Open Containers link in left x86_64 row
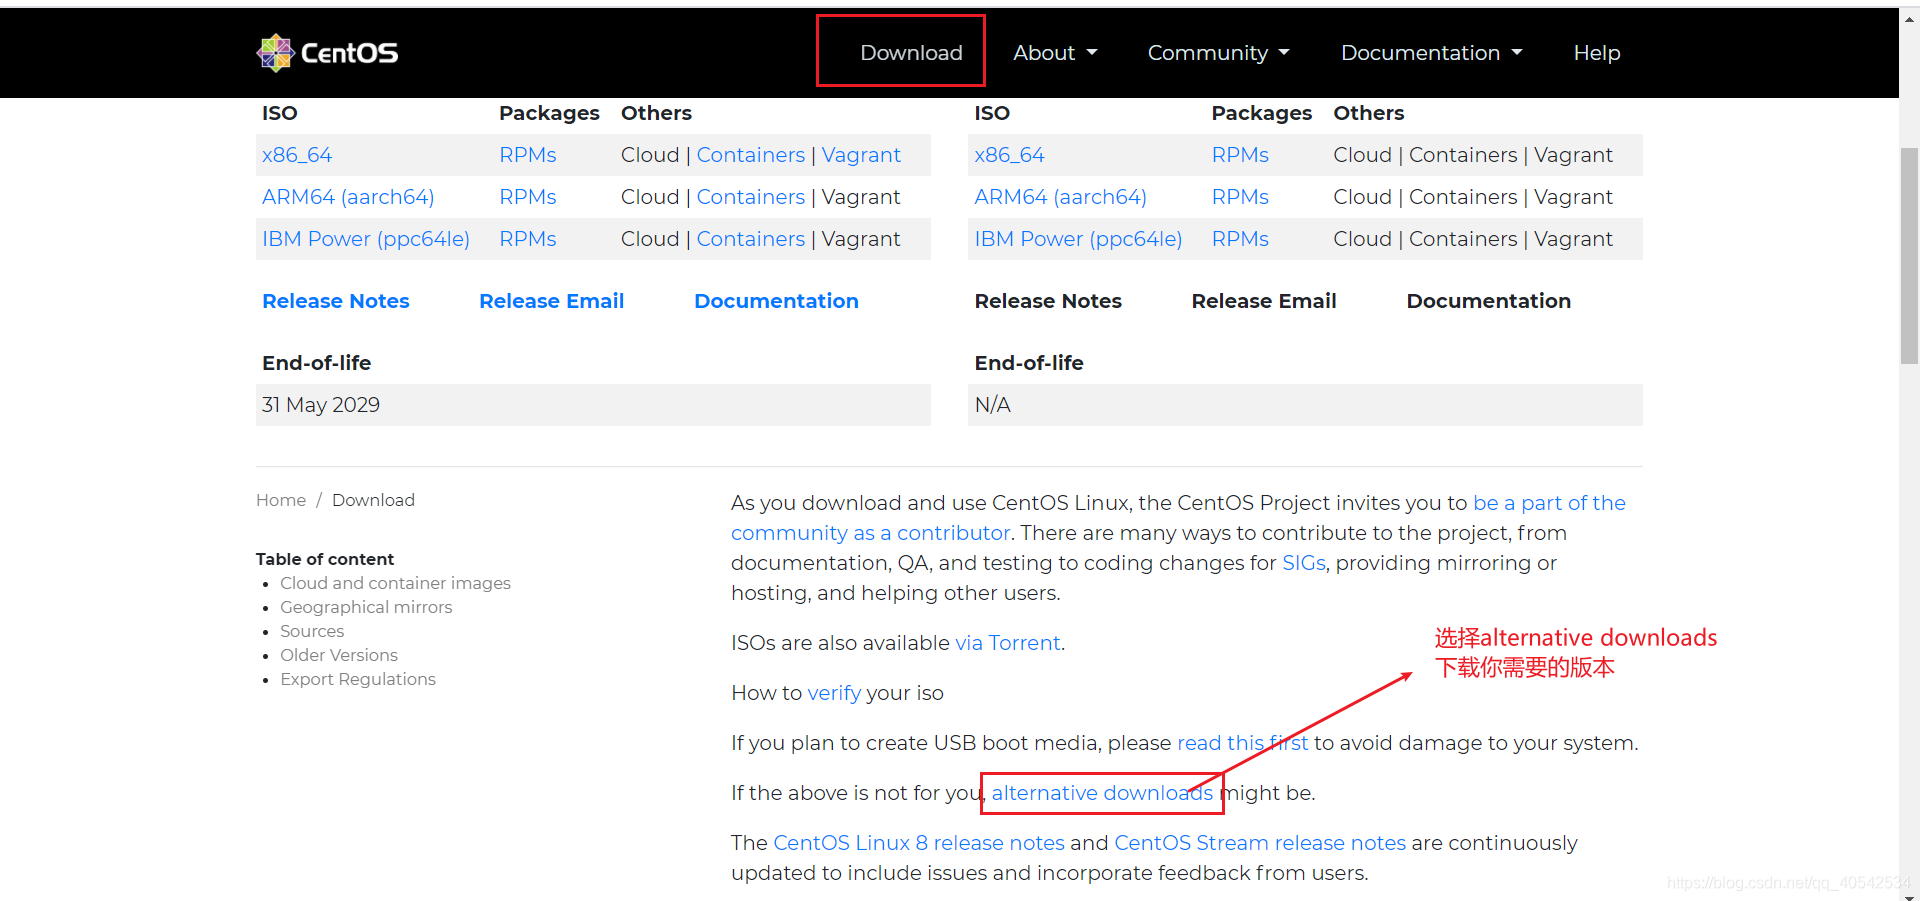The image size is (1920, 901). tap(751, 155)
